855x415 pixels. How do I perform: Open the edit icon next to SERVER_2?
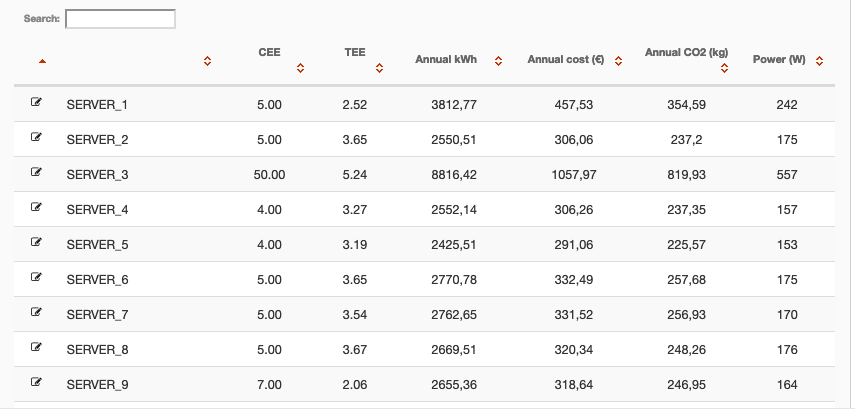pyautogui.click(x=36, y=136)
